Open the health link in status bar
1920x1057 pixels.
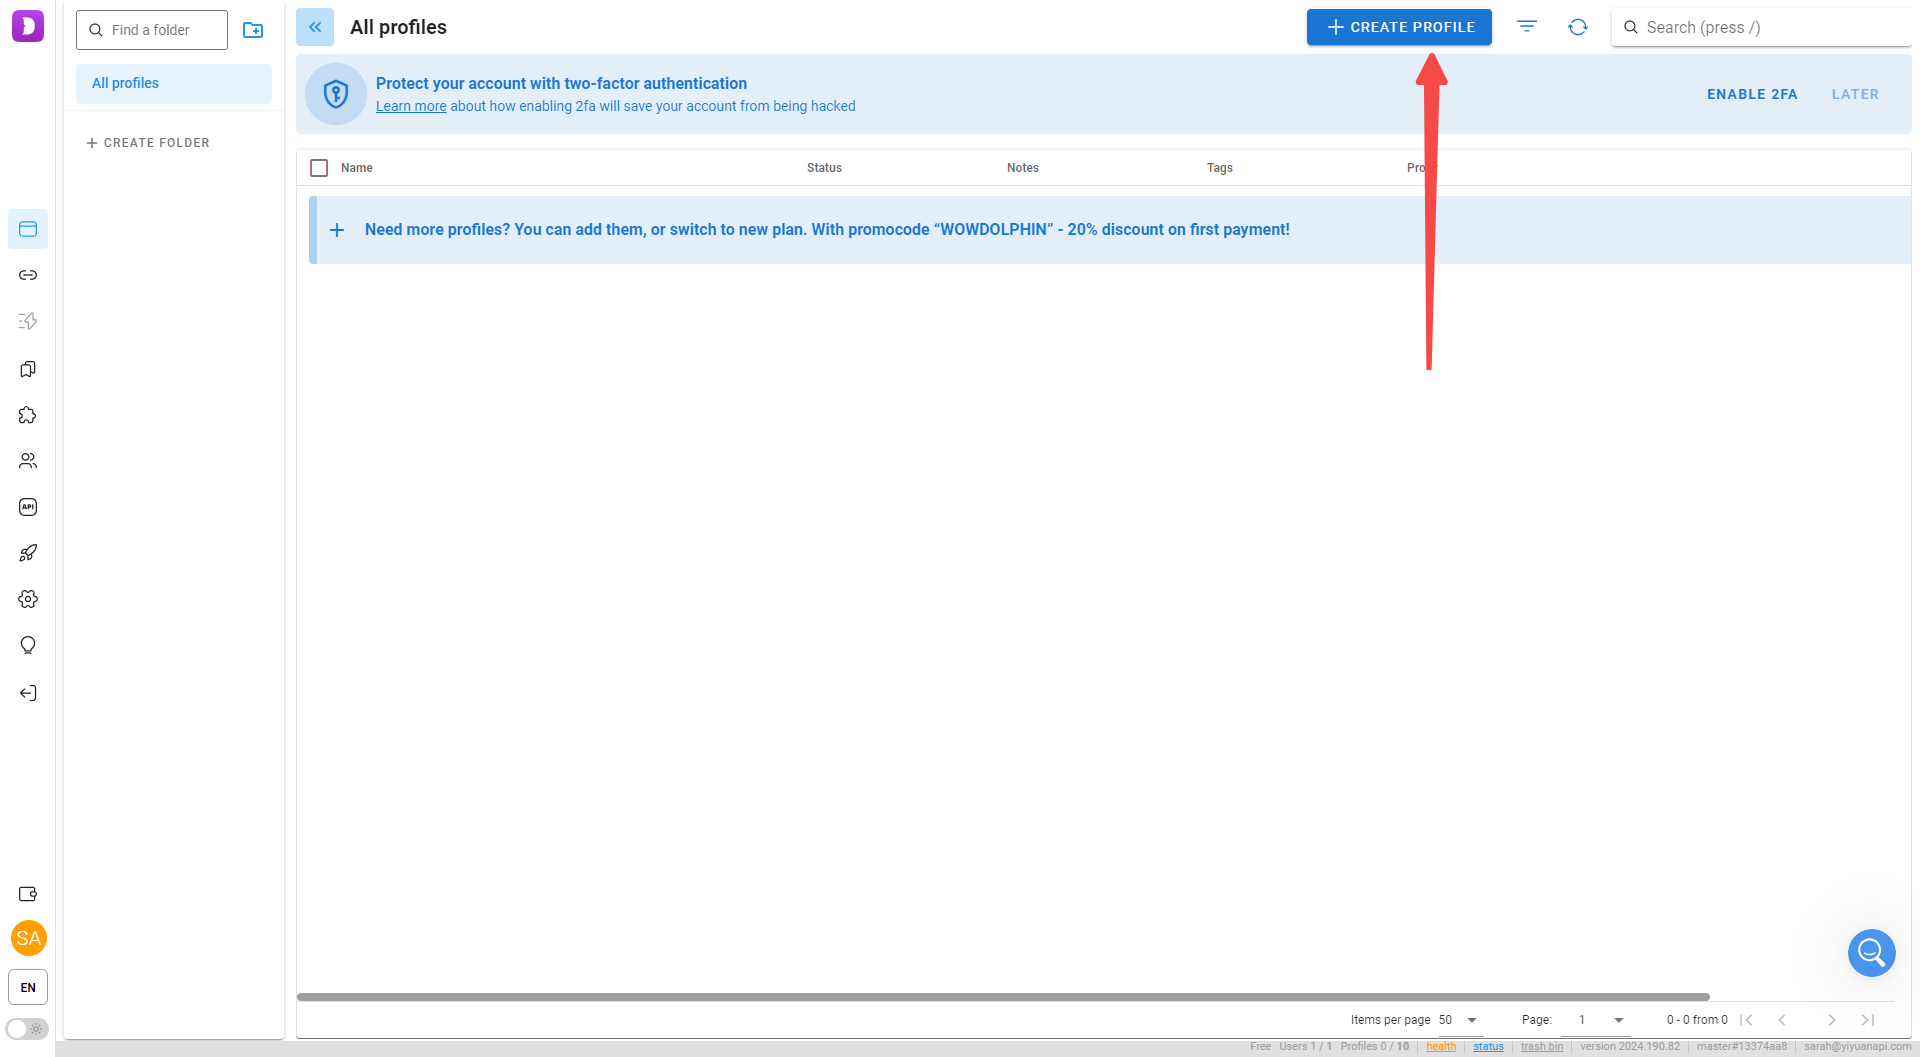(1441, 1047)
